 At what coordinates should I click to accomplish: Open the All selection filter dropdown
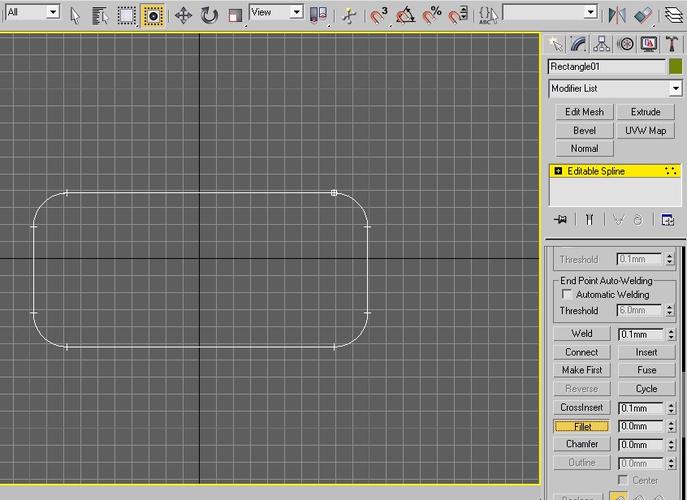tap(52, 12)
